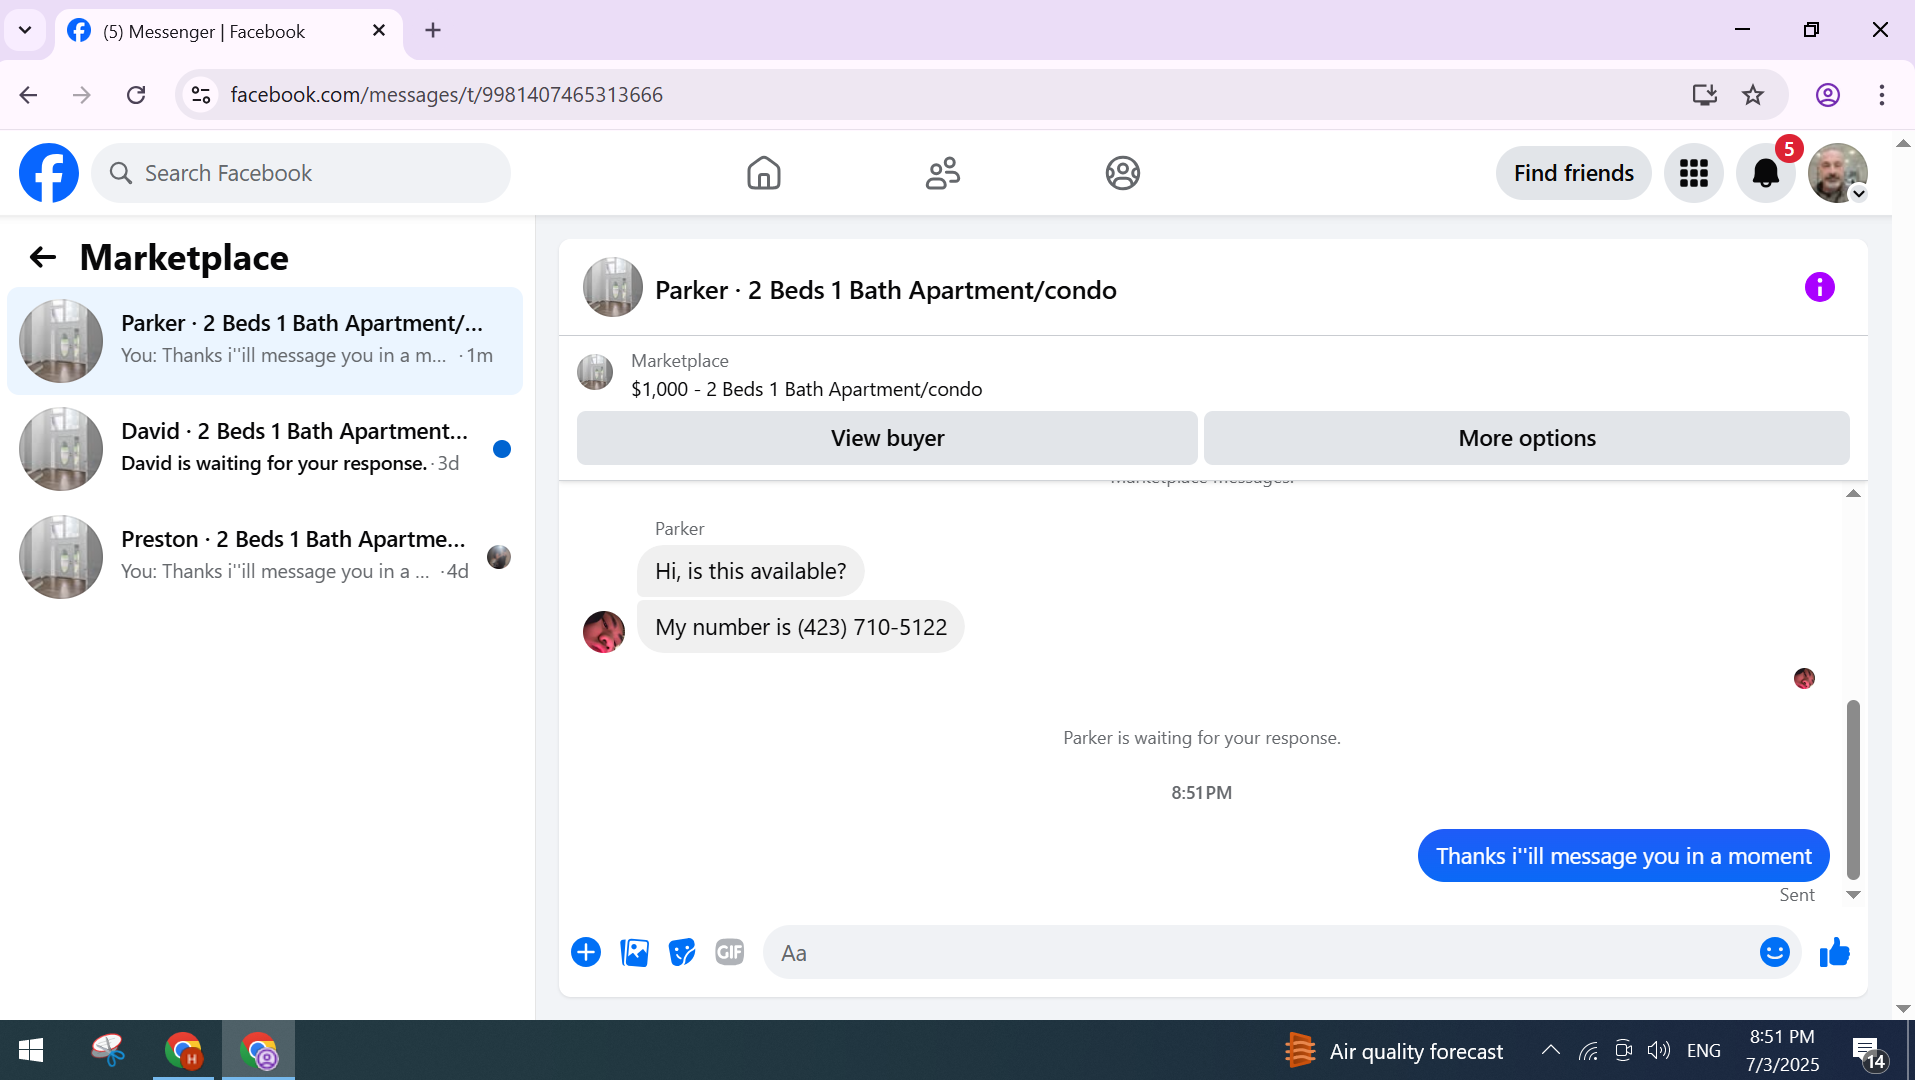Open volume control in system tray
This screenshot has height=1080, width=1915.
1659,1050
